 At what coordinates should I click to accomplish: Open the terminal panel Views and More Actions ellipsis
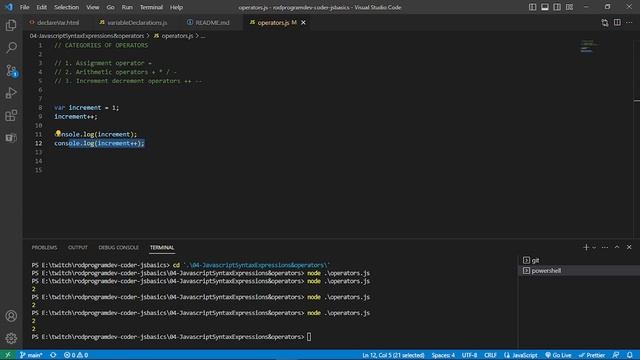[605, 247]
